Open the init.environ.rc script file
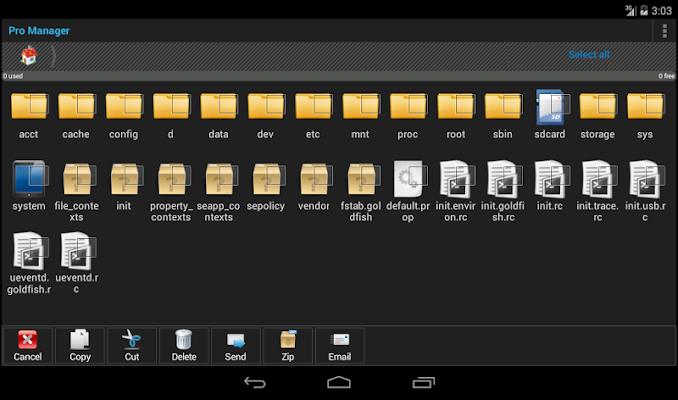This screenshot has height=400, width=678. coord(455,192)
